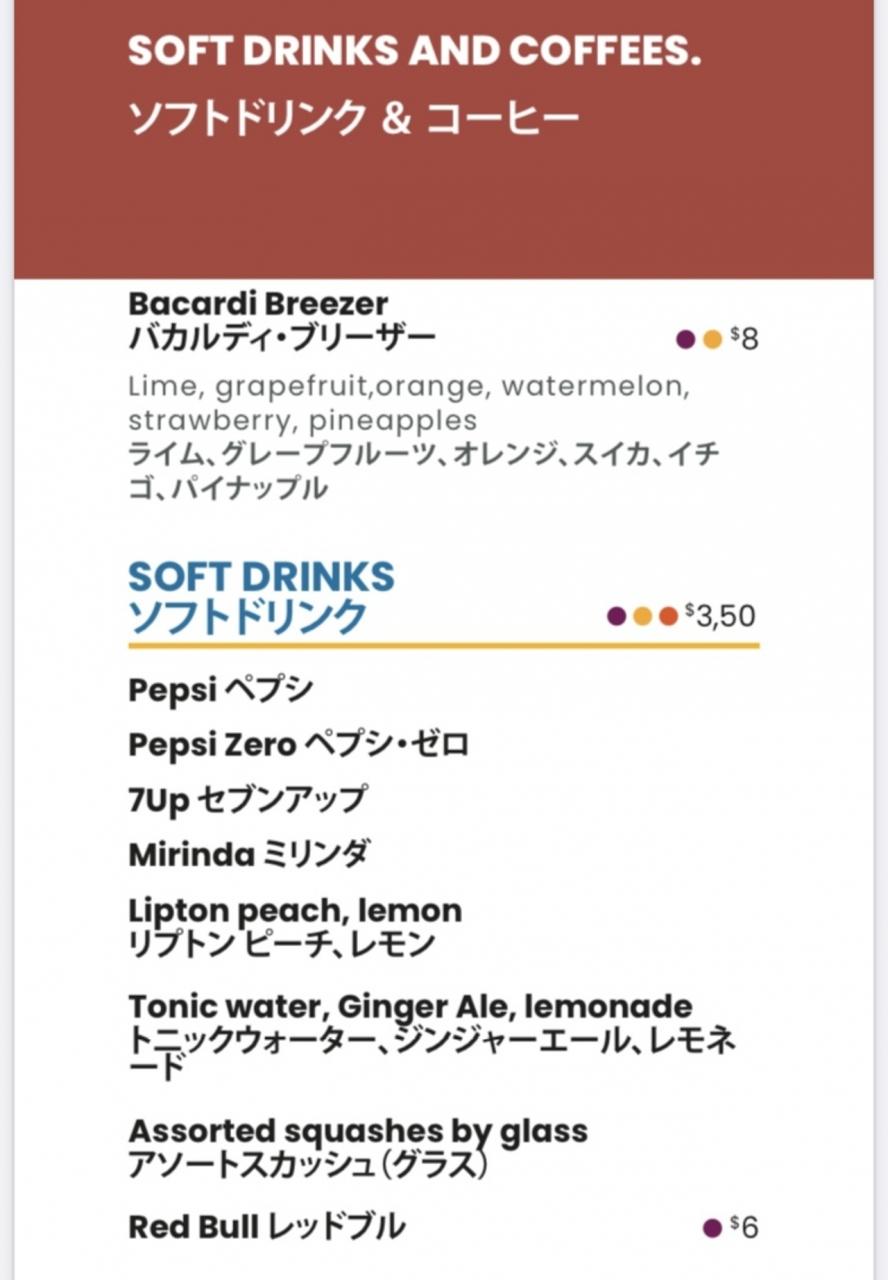Click the SOFT DRINKS AND COFFEES header title
Screen dimensions: 888x1280
tap(414, 51)
